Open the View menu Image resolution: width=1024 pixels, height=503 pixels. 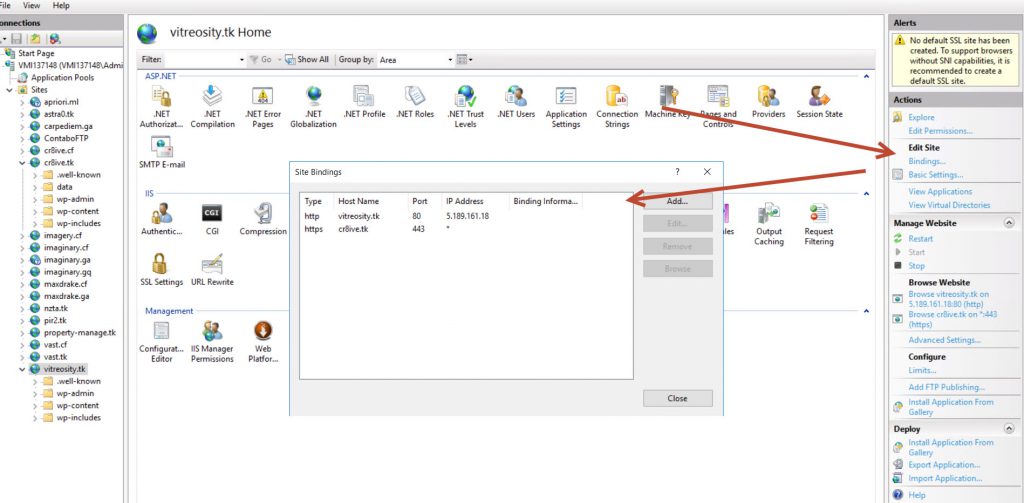[31, 5]
